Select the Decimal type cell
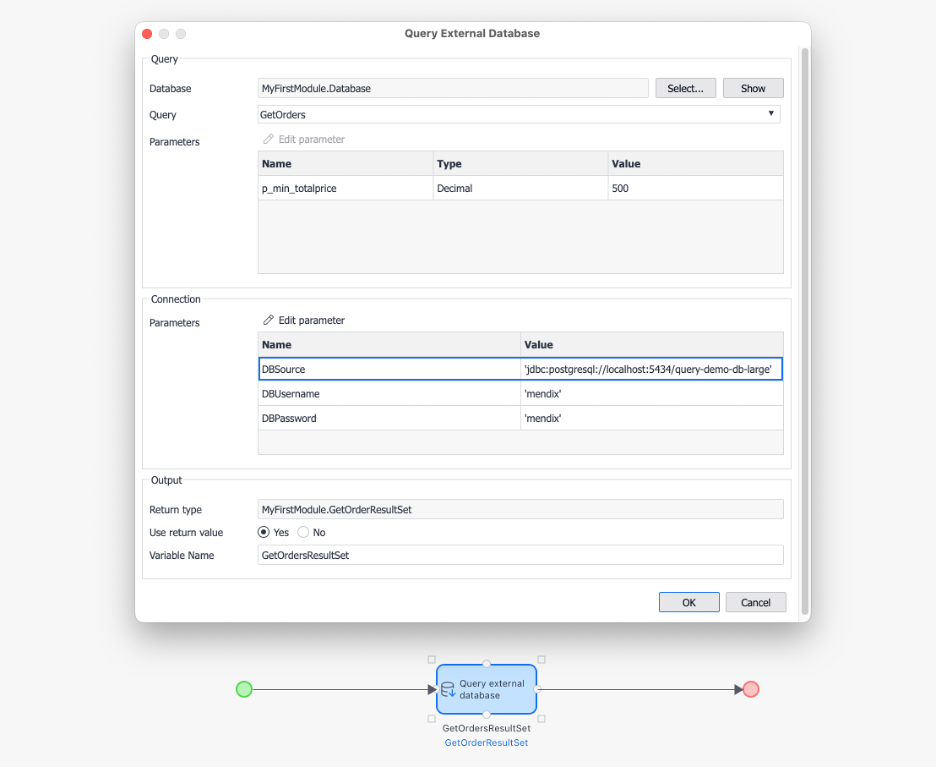936x768 pixels. click(x=521, y=189)
